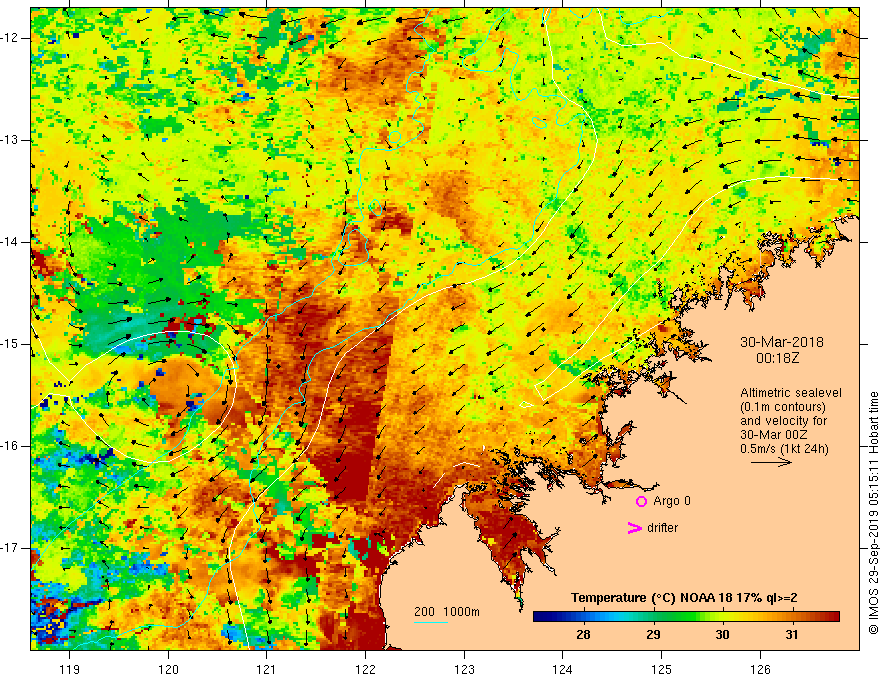Click the color bar value 29

(653, 635)
